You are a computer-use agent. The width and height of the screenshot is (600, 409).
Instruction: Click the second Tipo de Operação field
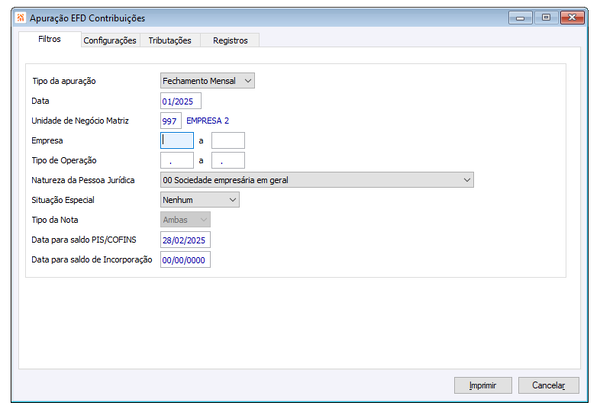[x=228, y=160]
